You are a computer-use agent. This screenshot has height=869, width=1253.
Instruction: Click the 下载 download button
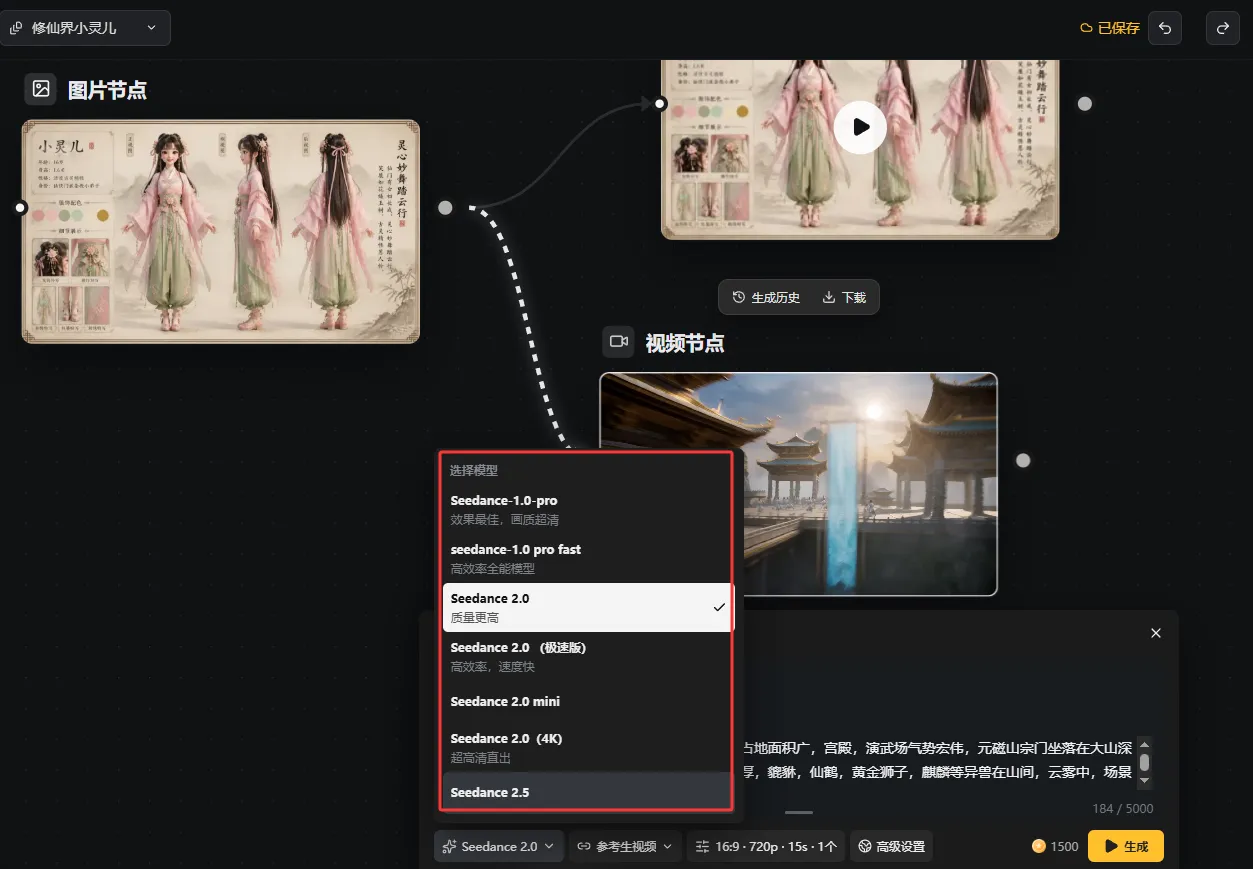pos(844,297)
